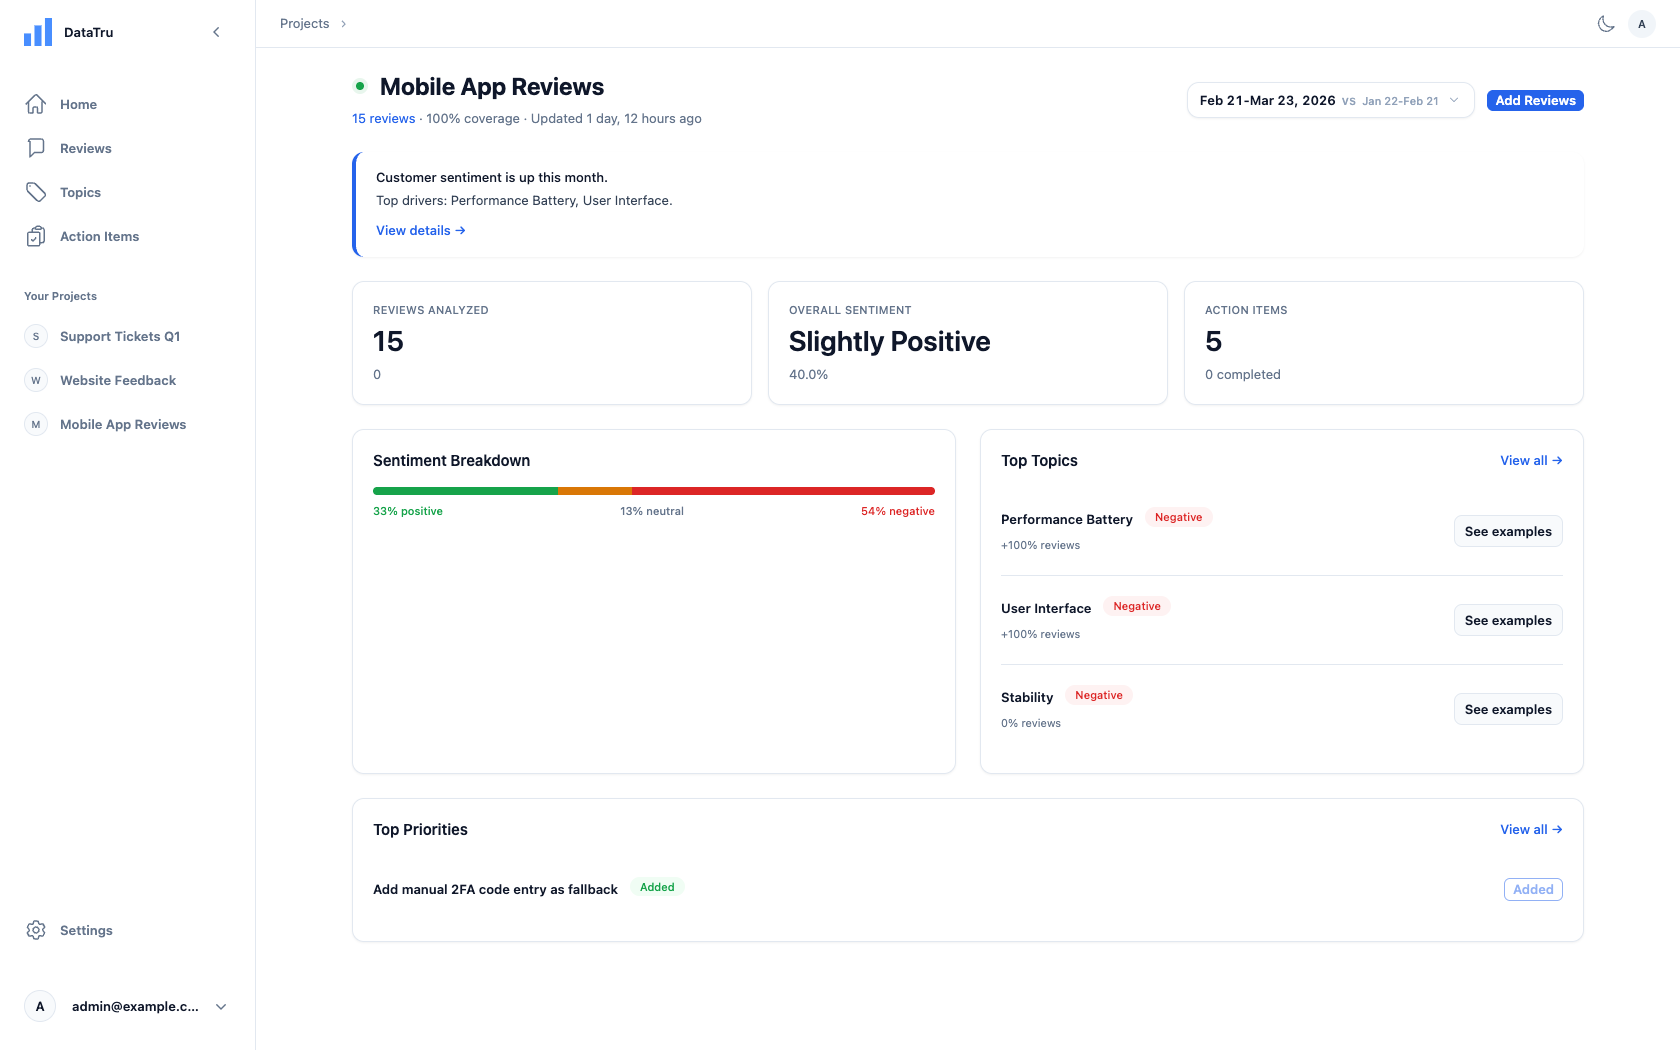Toggle dark mode with the moon icon
Screen dimensions: 1680x1050
pos(1606,23)
